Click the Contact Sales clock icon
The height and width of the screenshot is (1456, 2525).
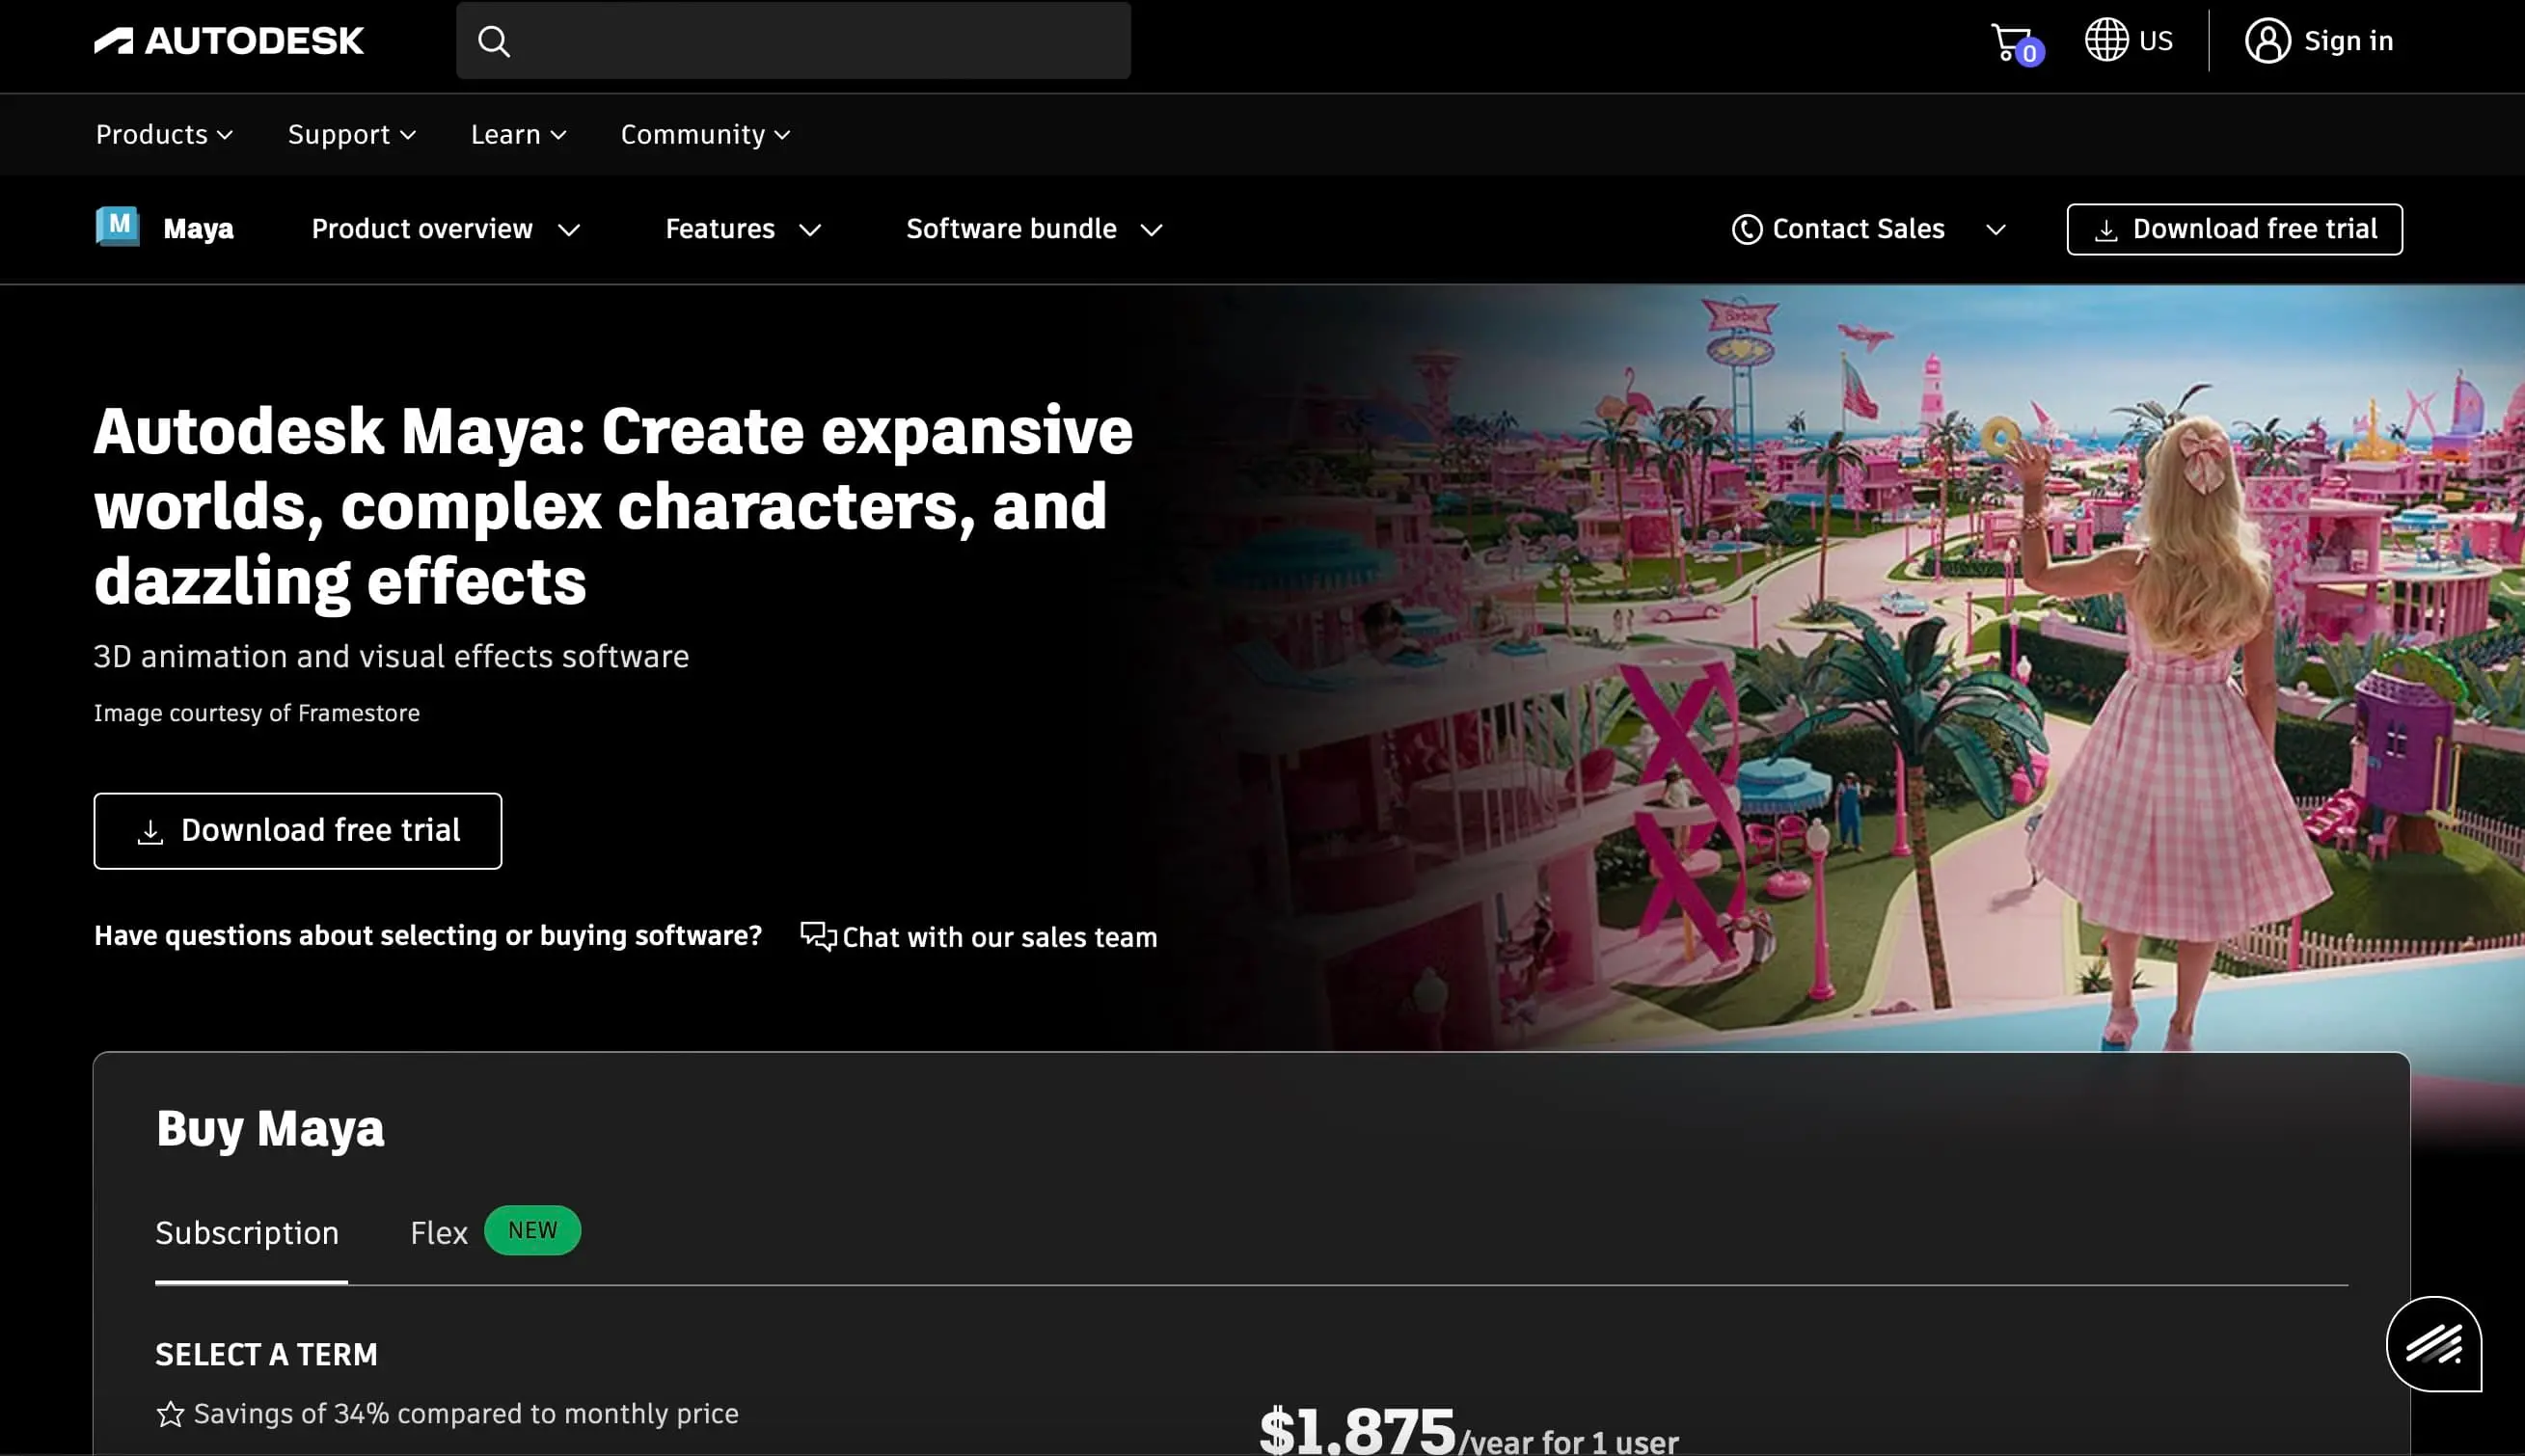[x=1746, y=229]
